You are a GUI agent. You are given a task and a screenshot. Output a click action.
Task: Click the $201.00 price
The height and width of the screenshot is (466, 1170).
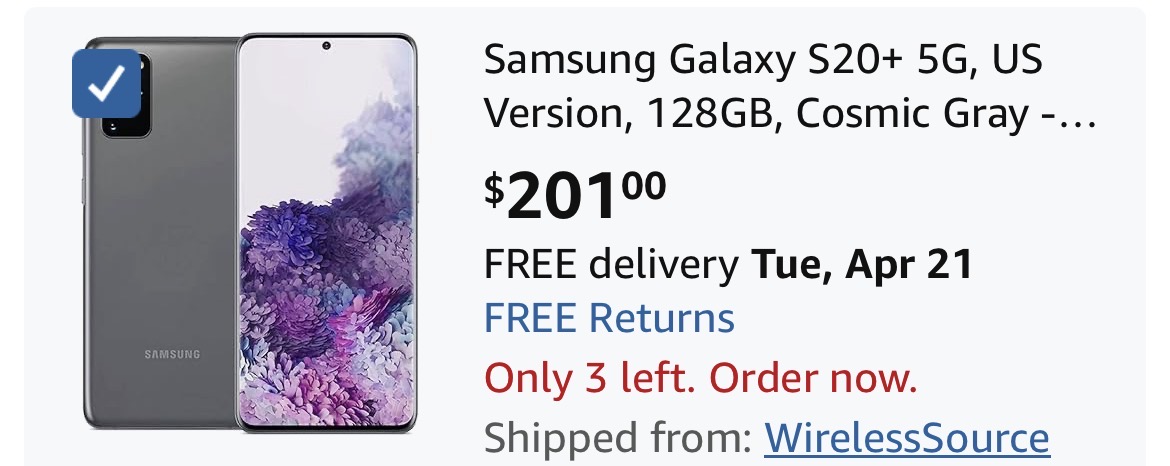click(575, 196)
